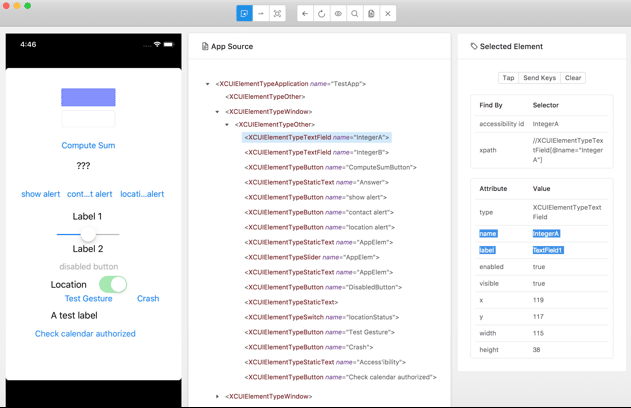Expand the last XCUIElementTypeWindow node

(217, 397)
